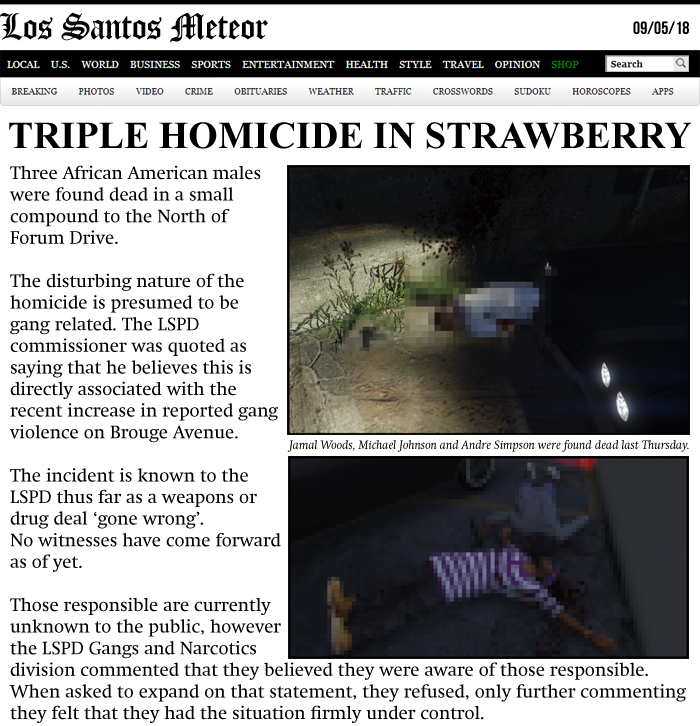Viewport: 700px width, 726px height.
Task: Visit the OPINION section
Action: 517,64
